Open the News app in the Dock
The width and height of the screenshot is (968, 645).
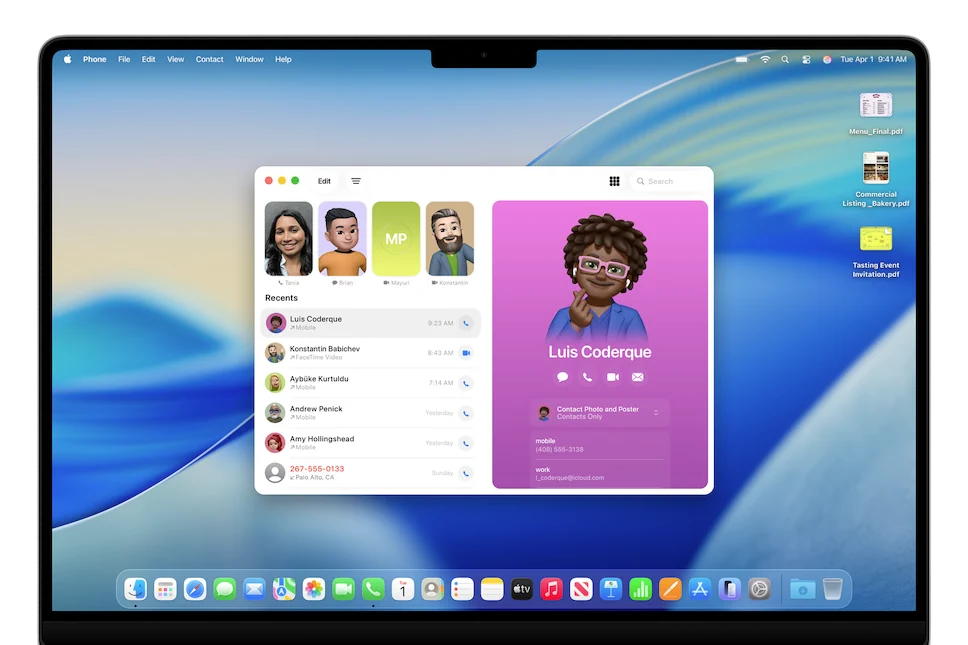[581, 589]
